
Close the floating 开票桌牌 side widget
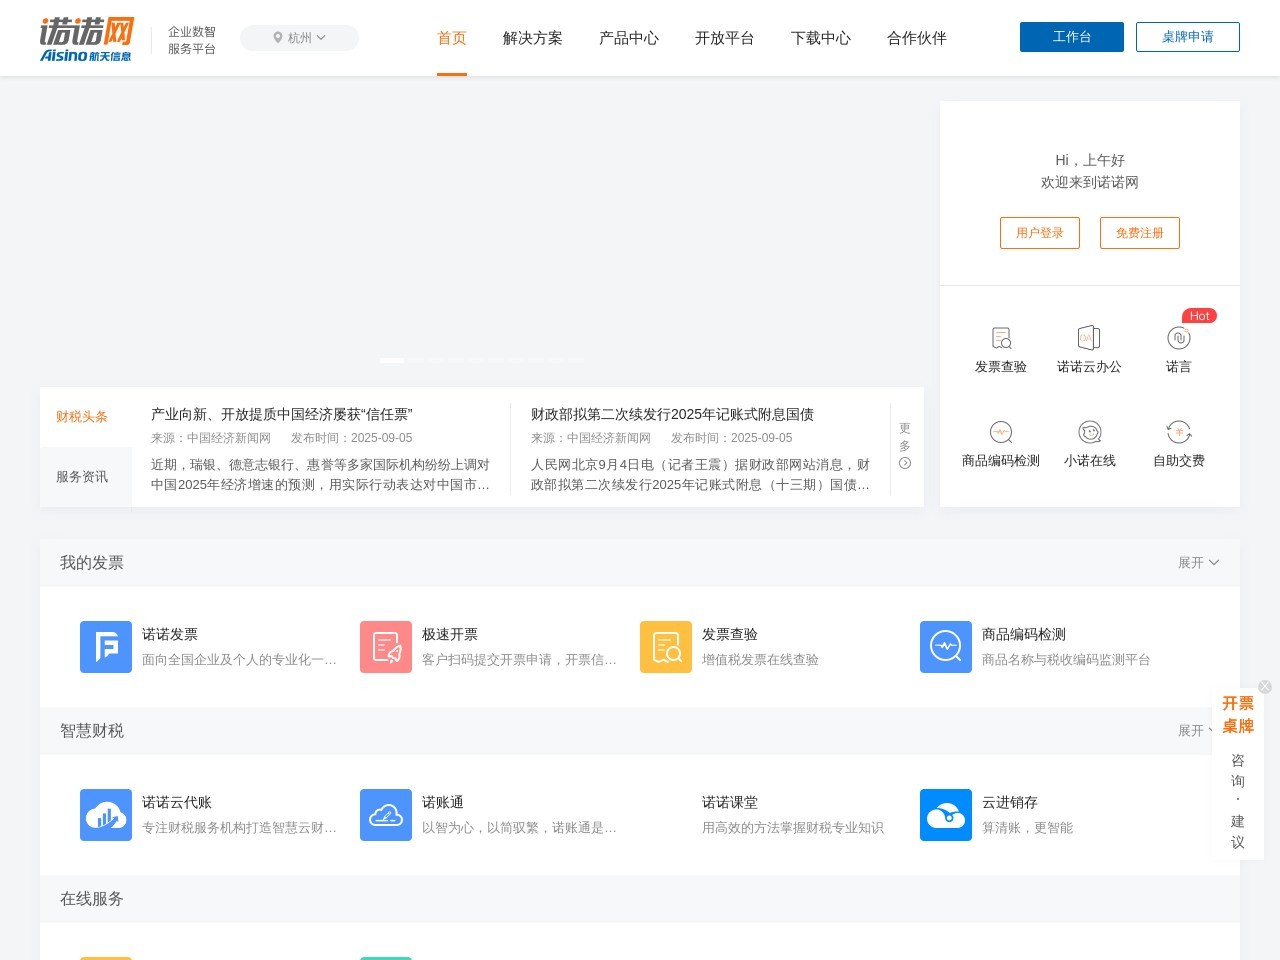pyautogui.click(x=1265, y=687)
